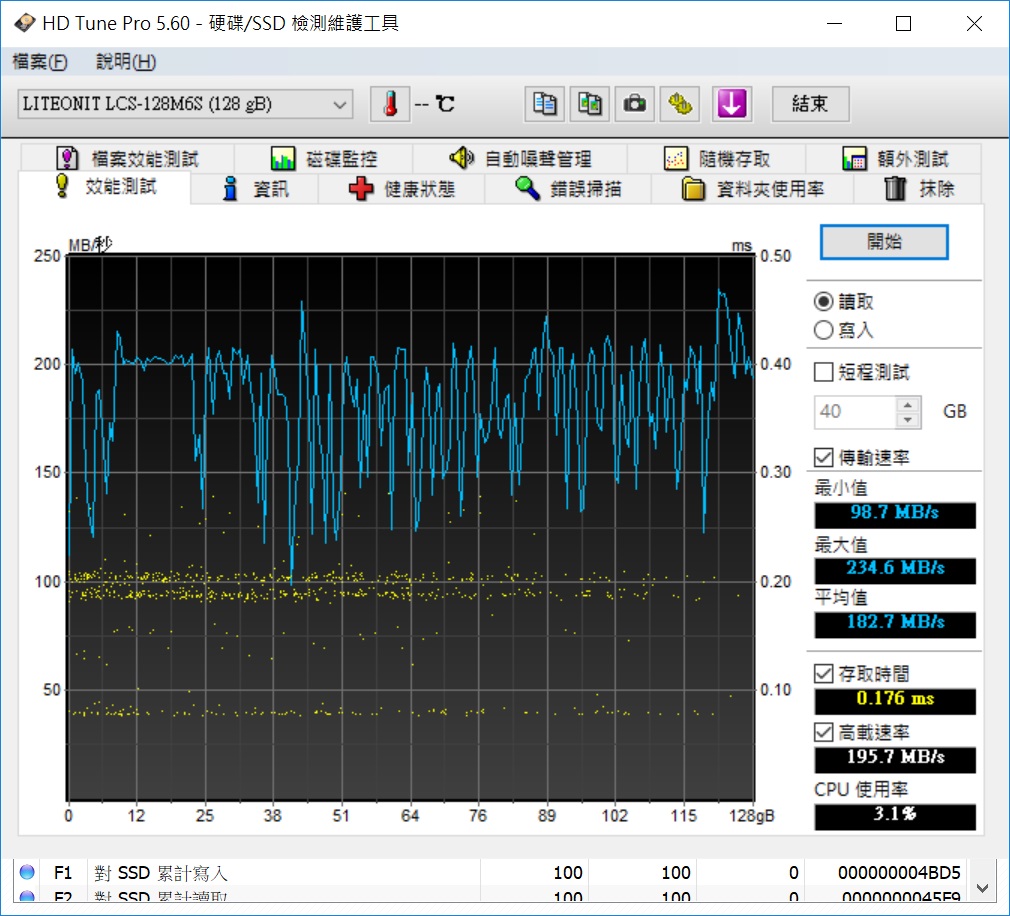Screen dimensions: 1010x916
Task: Click the trash can 抹除 icon
Action: click(x=895, y=189)
